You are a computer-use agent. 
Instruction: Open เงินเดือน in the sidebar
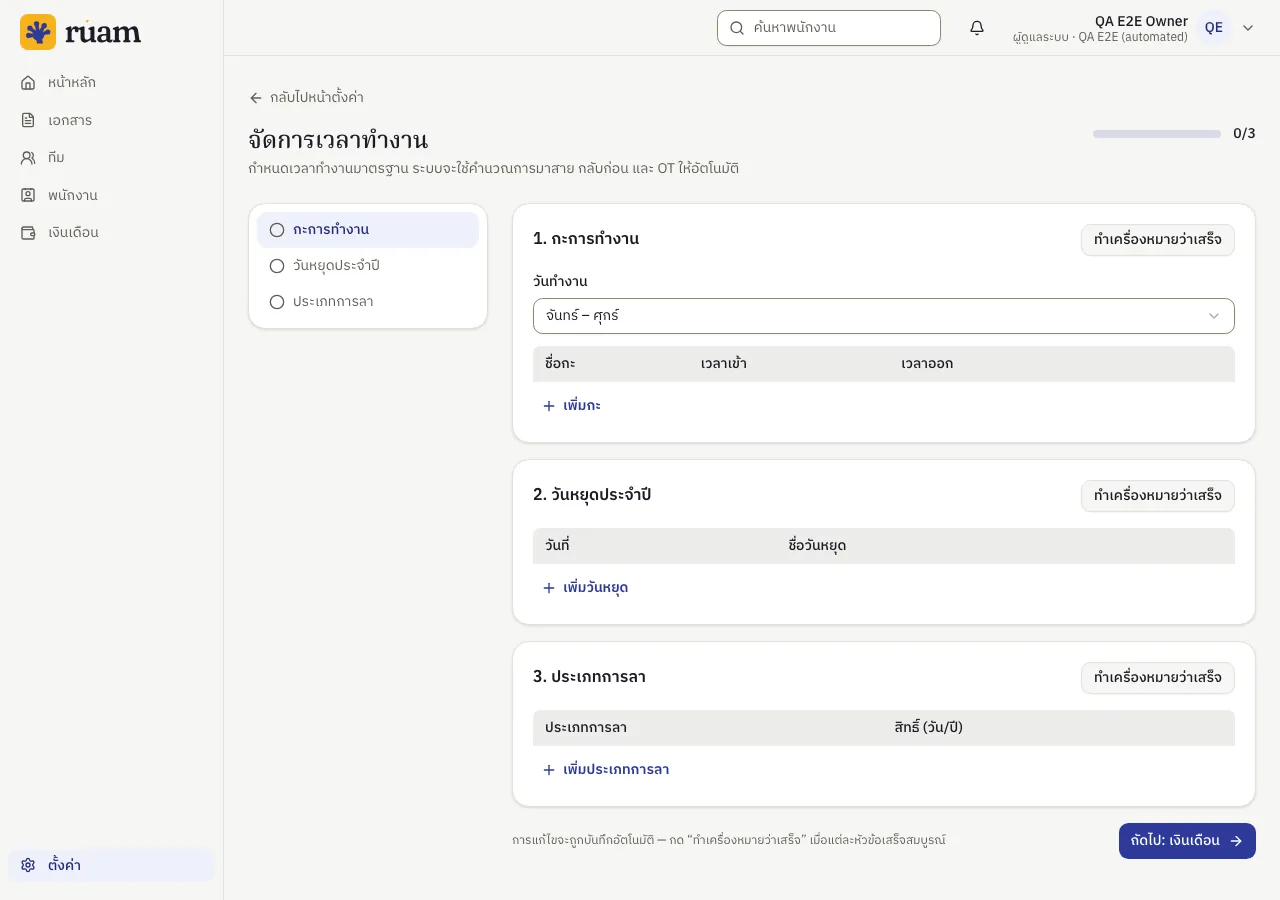[x=111, y=232]
